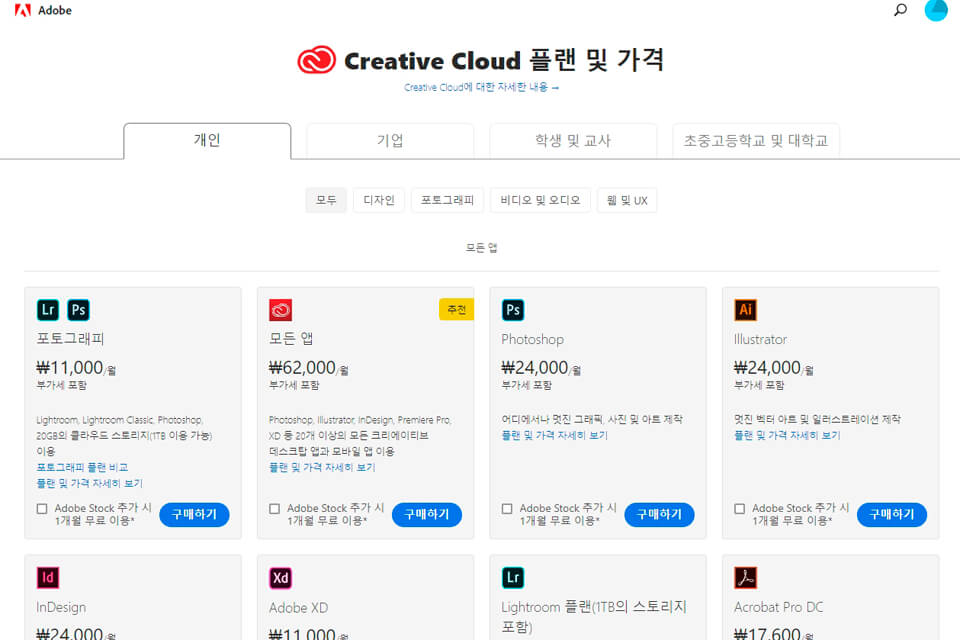Check Adobe Stock 추가 on 모든 앱 card
960x640 pixels.
pyautogui.click(x=273, y=510)
